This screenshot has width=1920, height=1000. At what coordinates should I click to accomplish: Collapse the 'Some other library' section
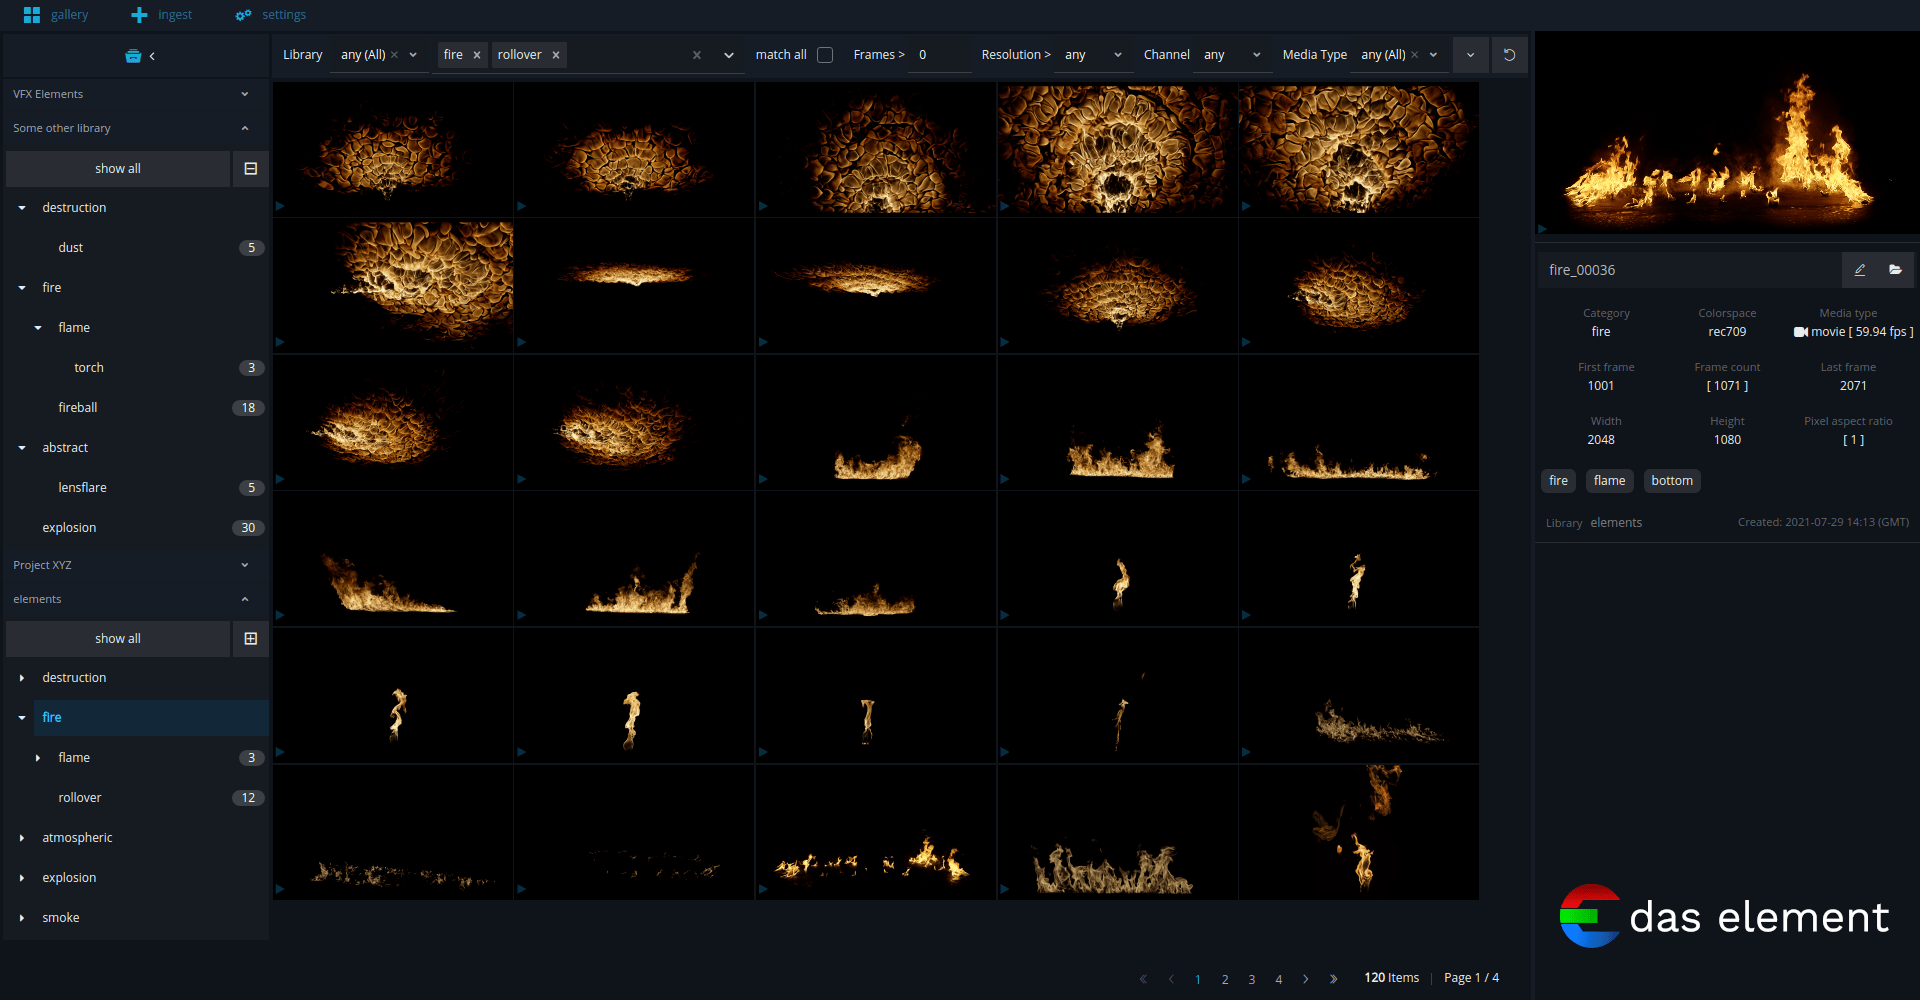tap(244, 128)
